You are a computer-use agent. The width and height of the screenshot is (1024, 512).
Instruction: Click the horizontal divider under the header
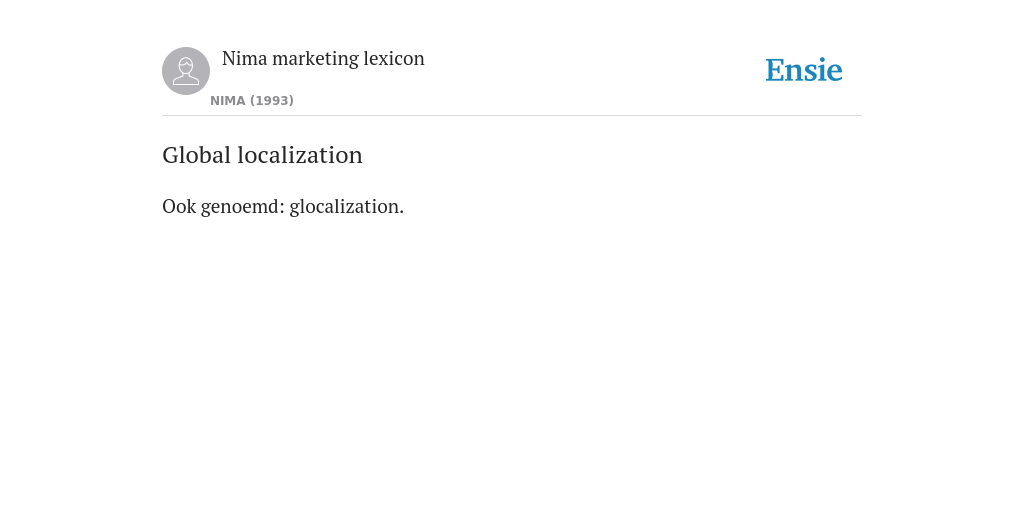click(512, 116)
